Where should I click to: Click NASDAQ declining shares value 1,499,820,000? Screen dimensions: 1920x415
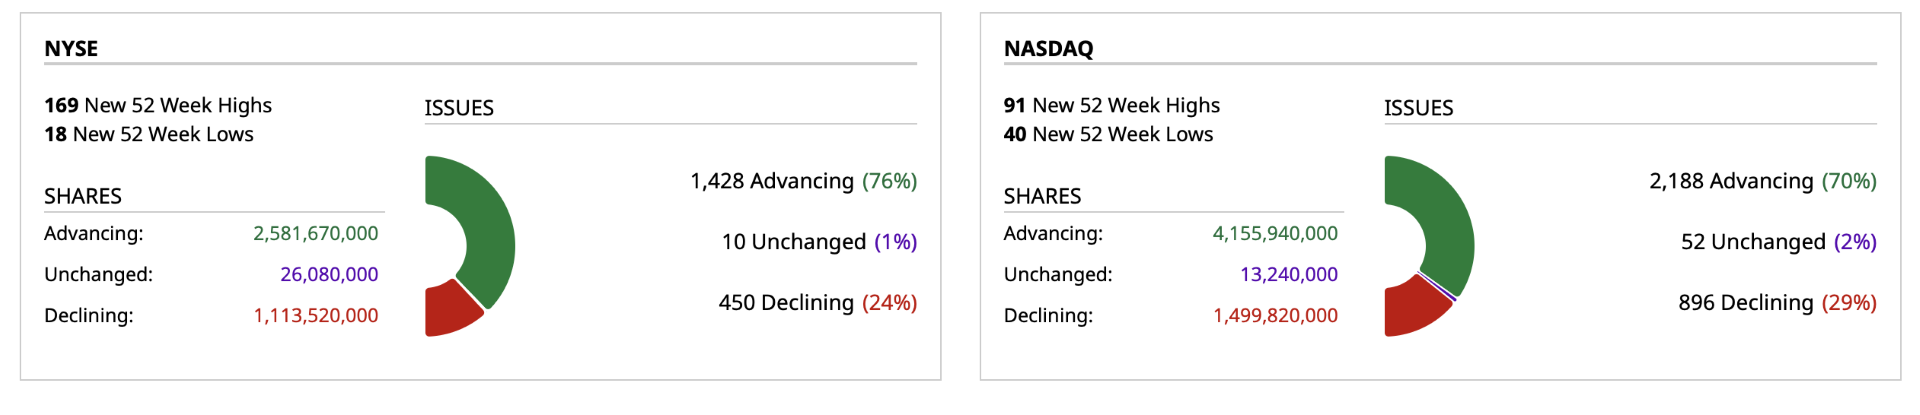(1275, 315)
